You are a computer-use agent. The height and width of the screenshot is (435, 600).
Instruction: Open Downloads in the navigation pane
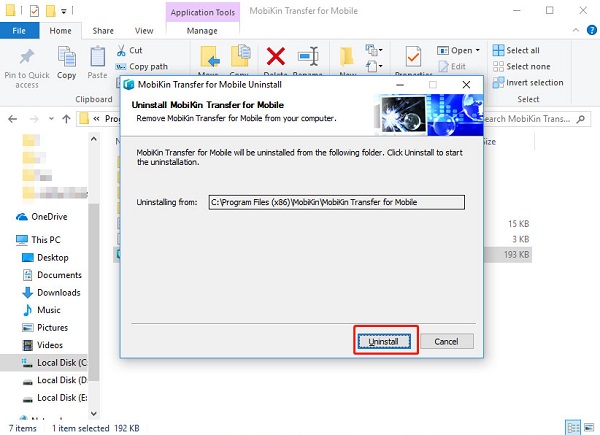51,292
